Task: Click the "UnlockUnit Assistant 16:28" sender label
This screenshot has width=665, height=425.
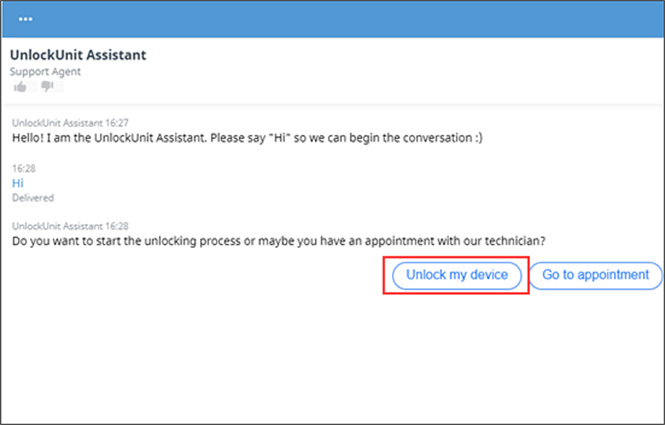Action: pos(70,227)
